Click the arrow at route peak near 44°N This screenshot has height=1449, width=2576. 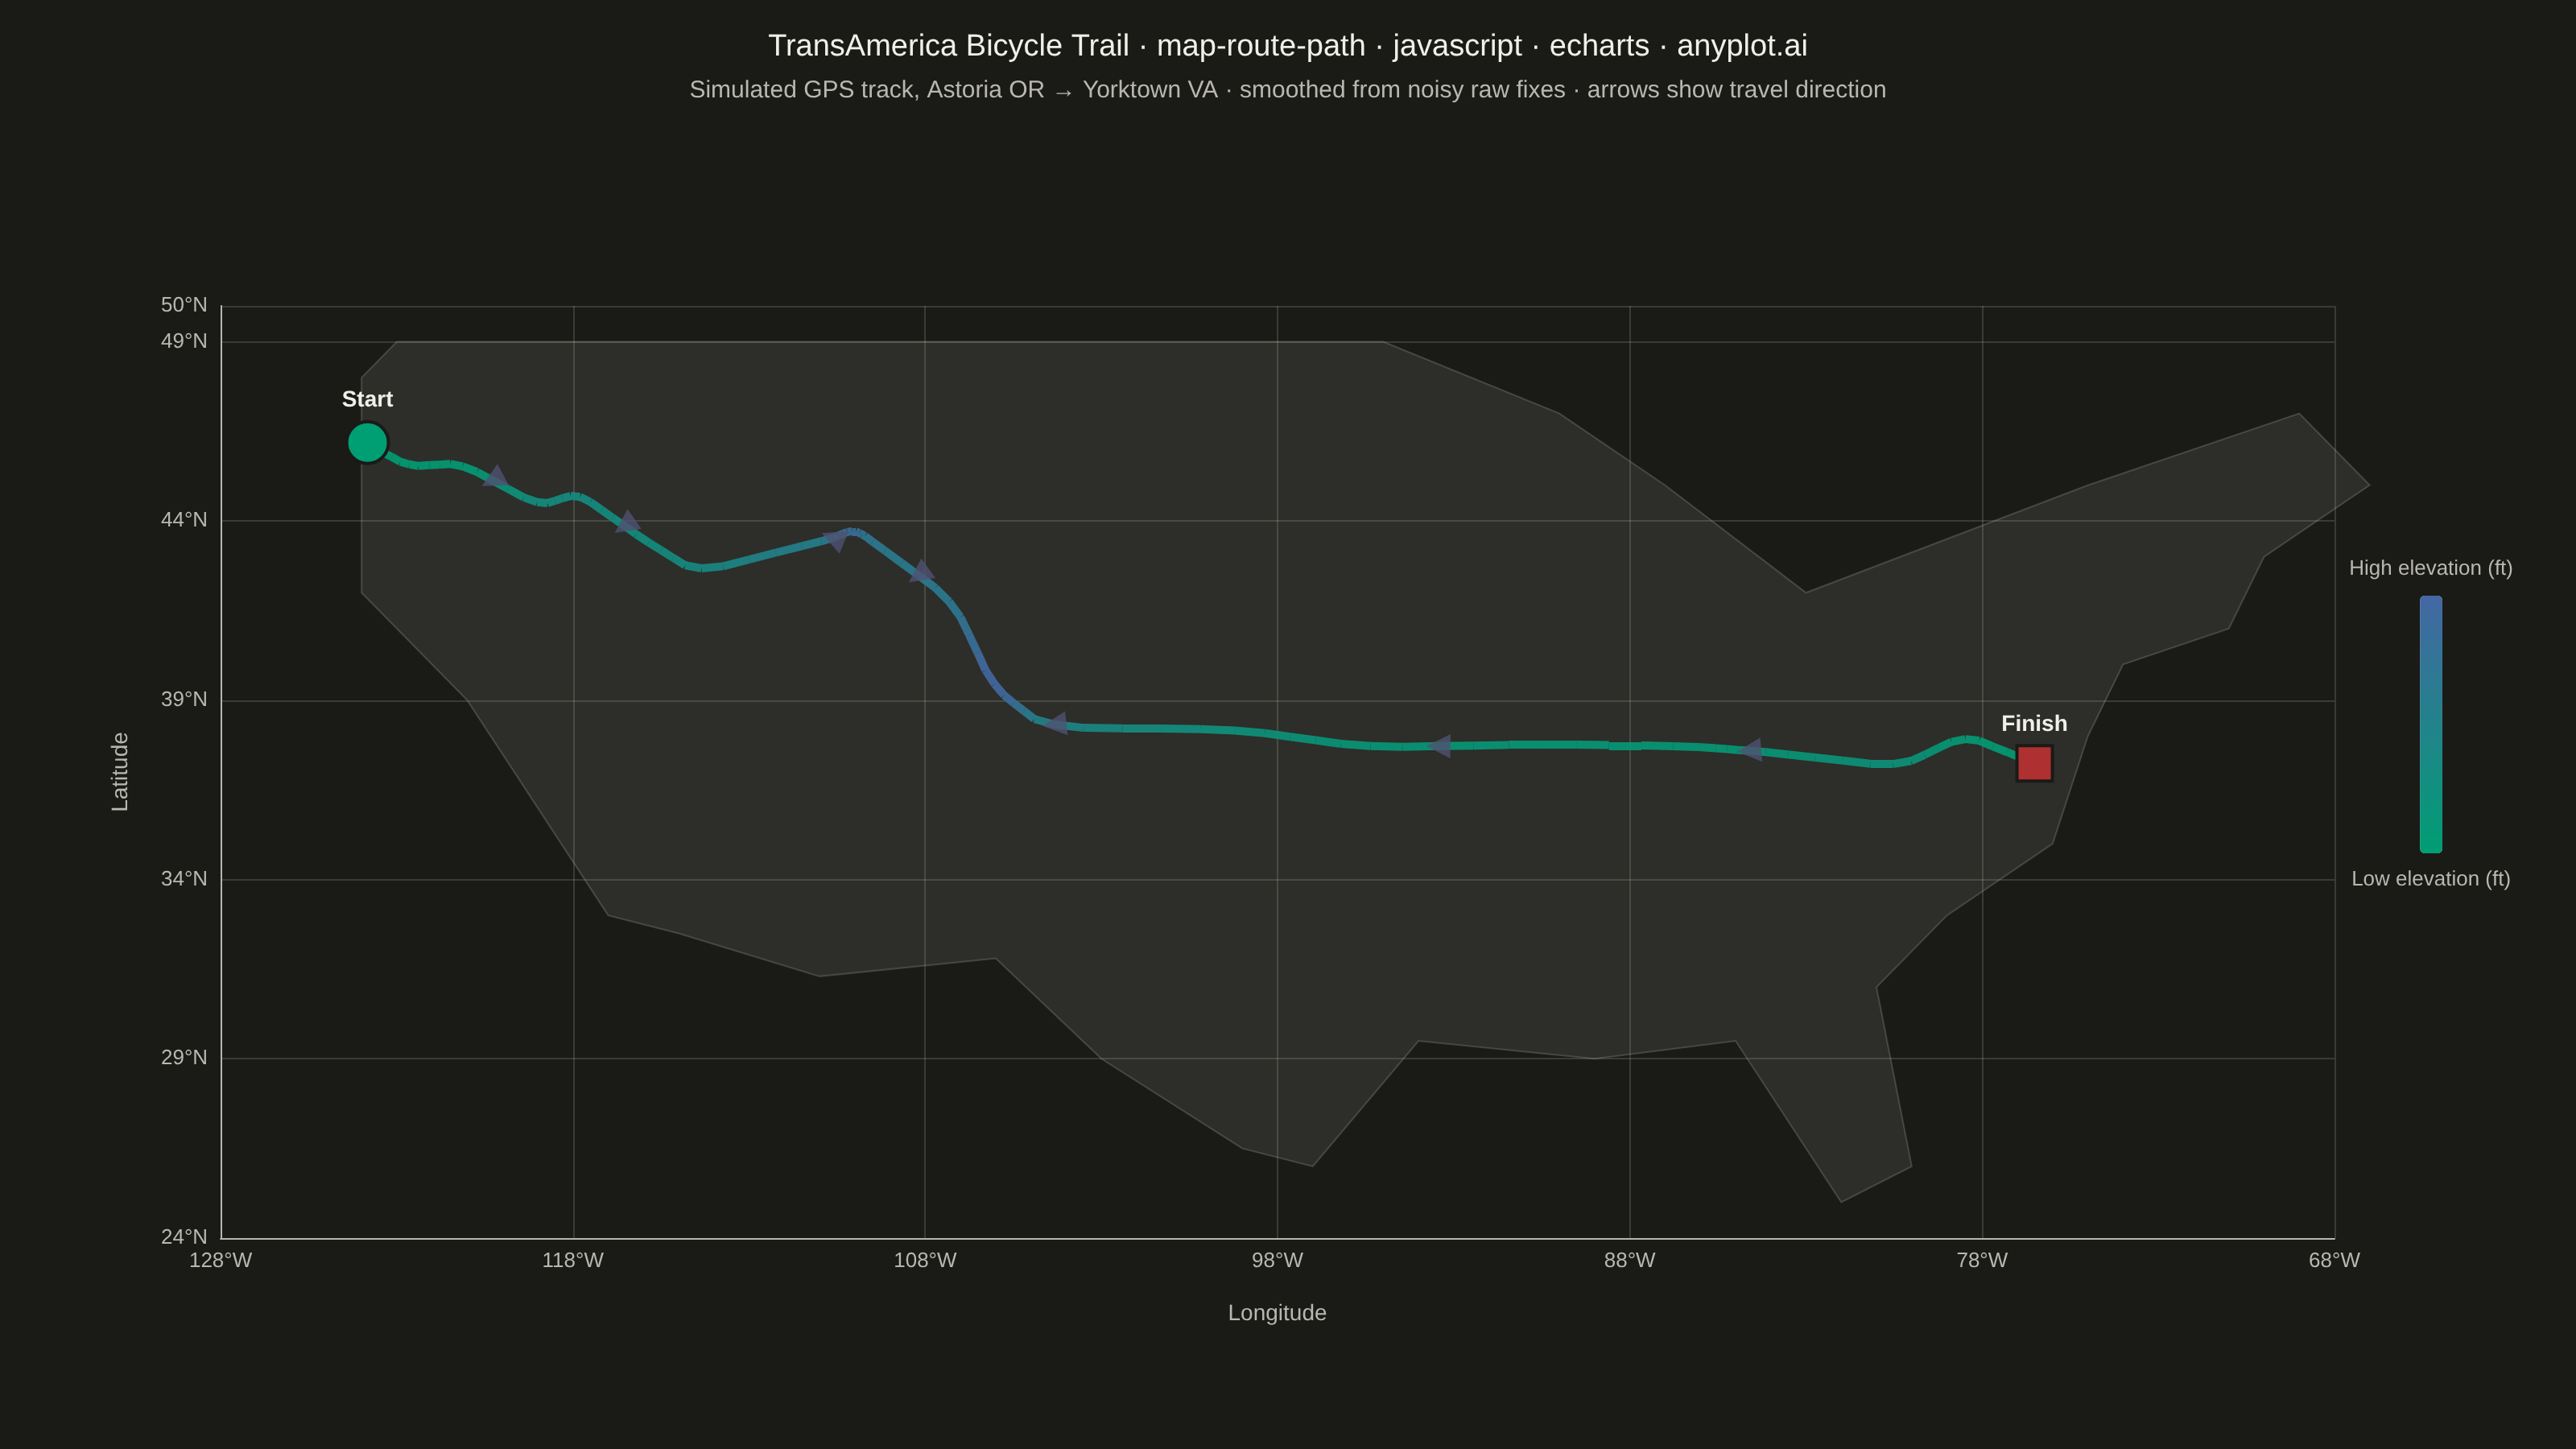837,540
